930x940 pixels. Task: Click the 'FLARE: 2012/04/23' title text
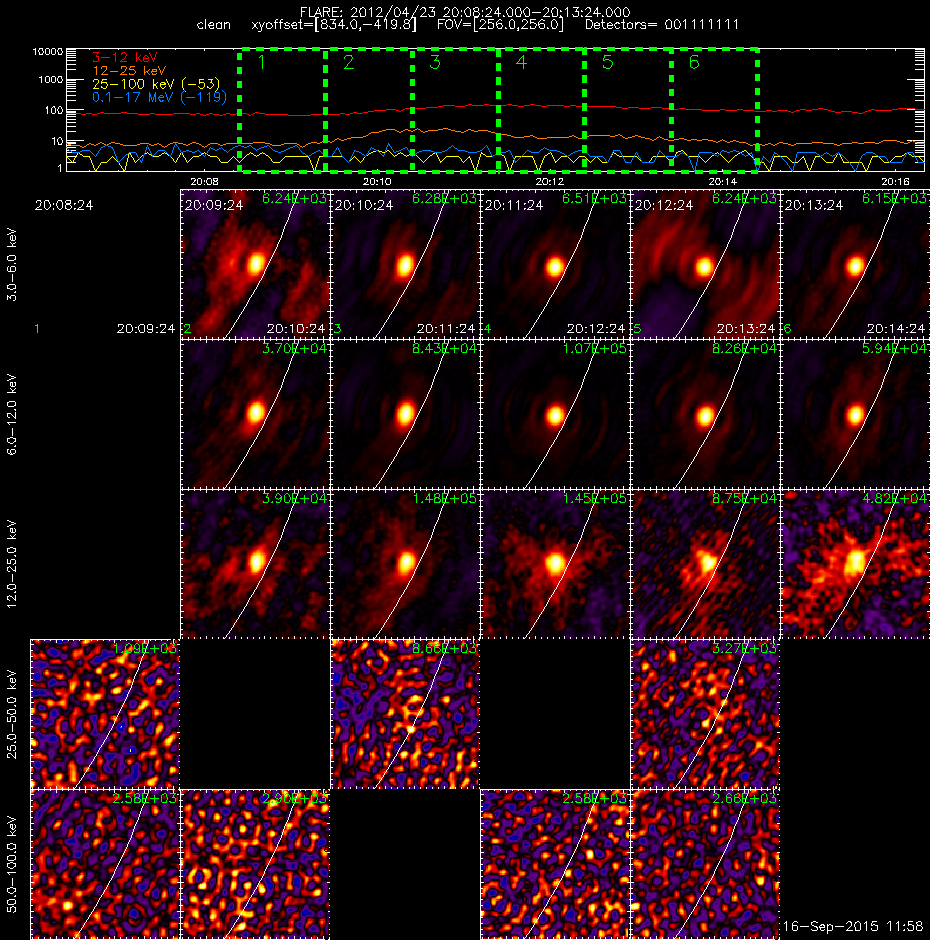tap(369, 12)
